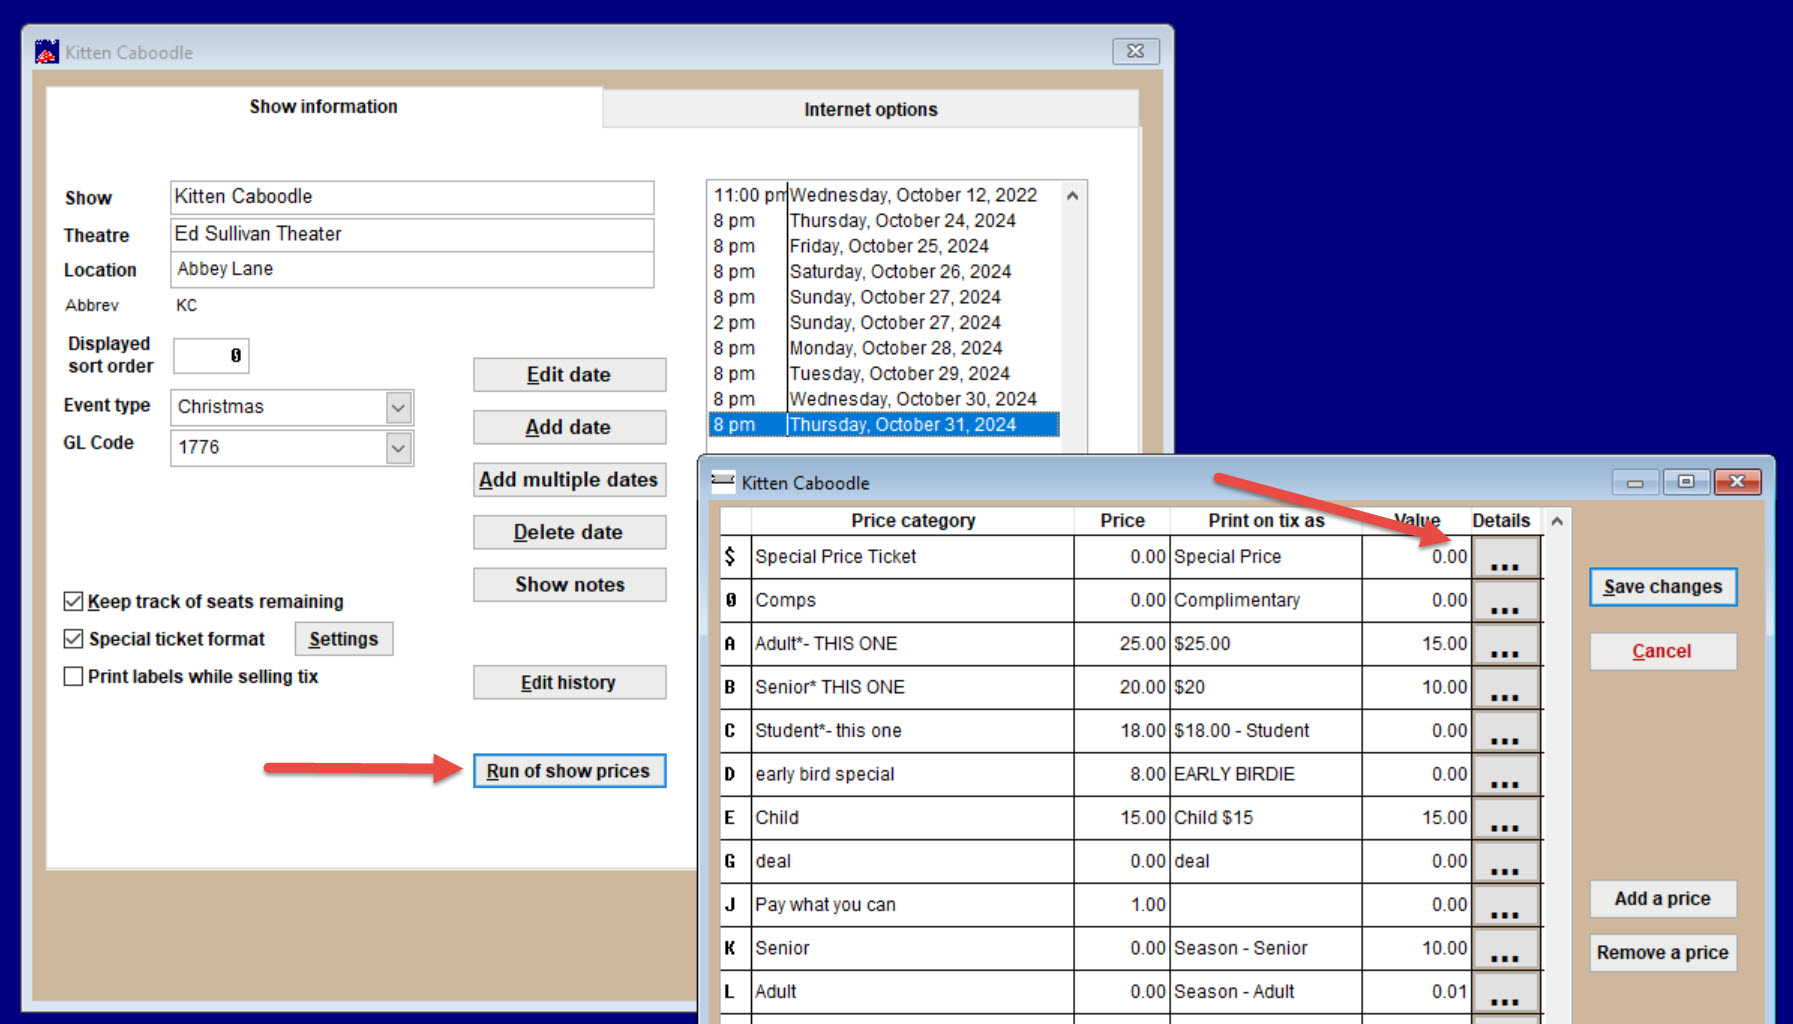1793x1024 pixels.
Task: Select Monday, October 28, 2024 date
Action: [884, 348]
